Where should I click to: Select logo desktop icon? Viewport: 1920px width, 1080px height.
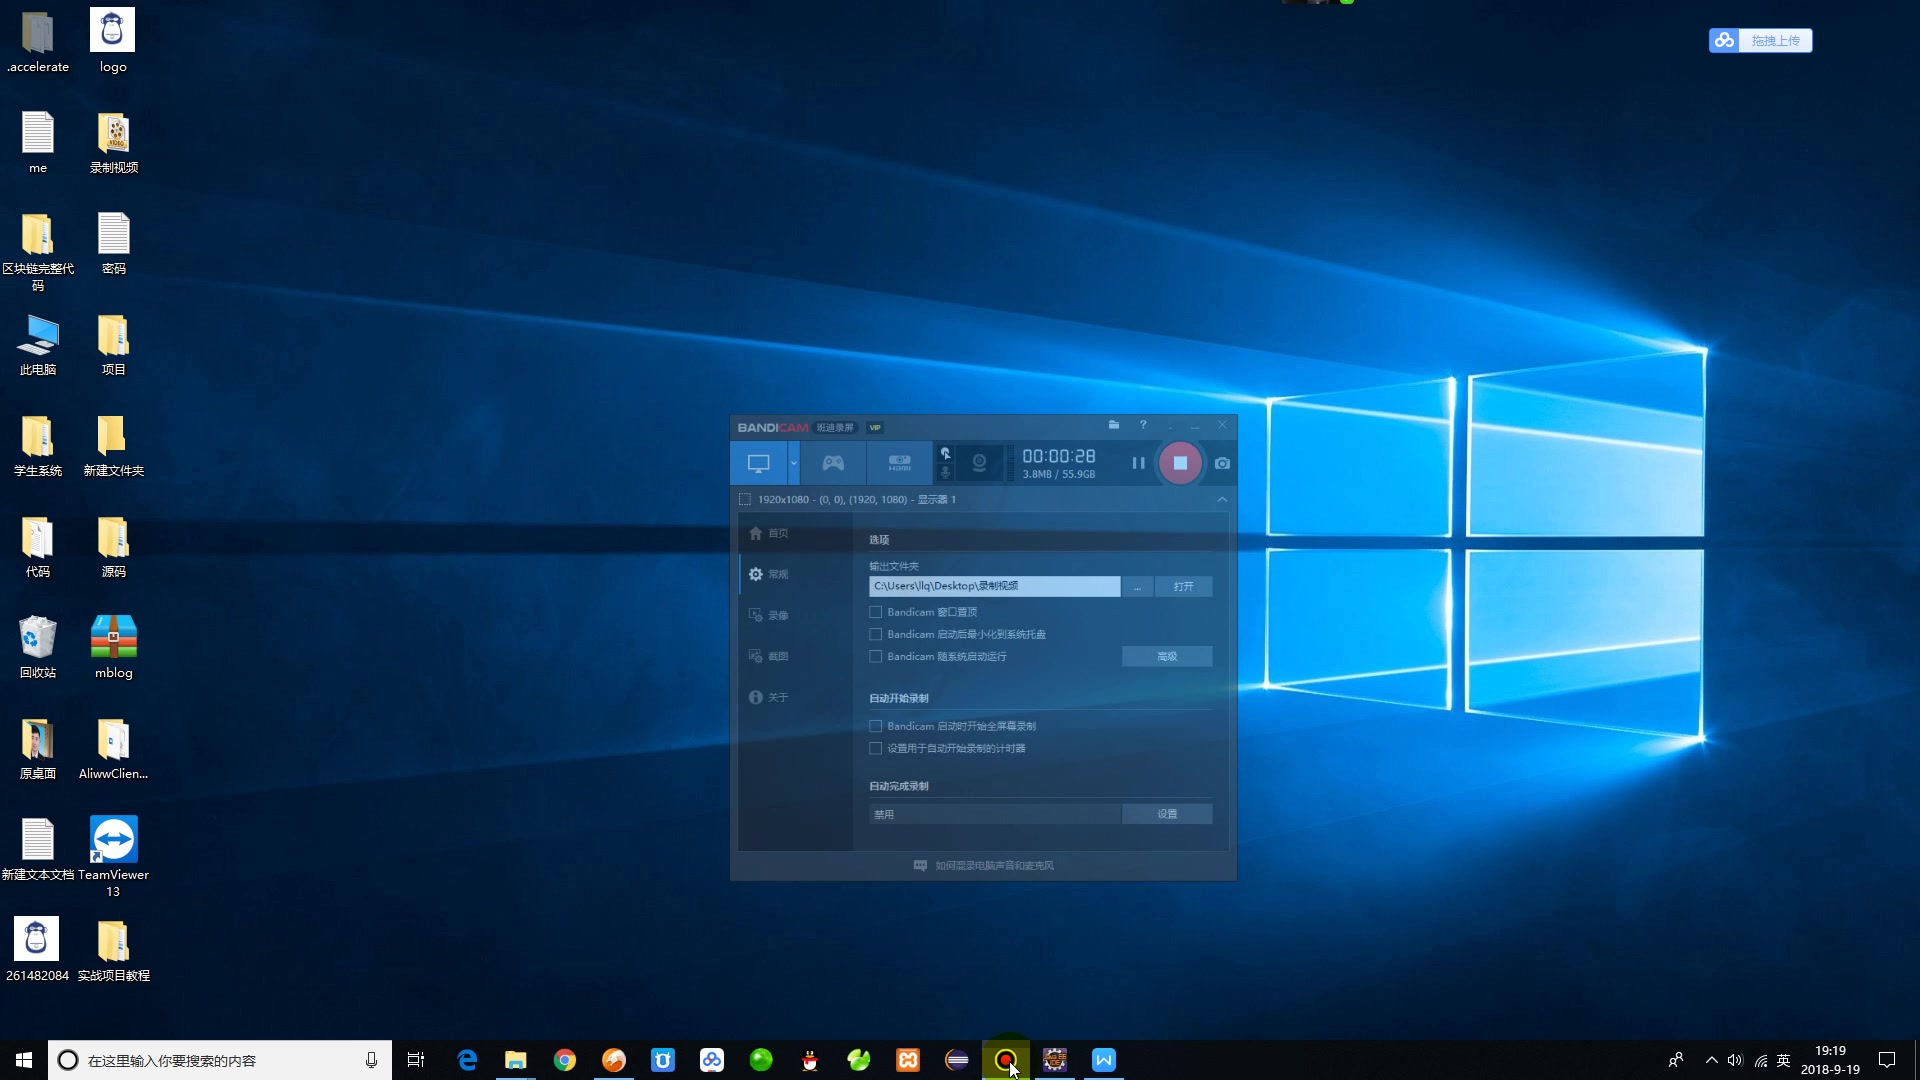113,42
